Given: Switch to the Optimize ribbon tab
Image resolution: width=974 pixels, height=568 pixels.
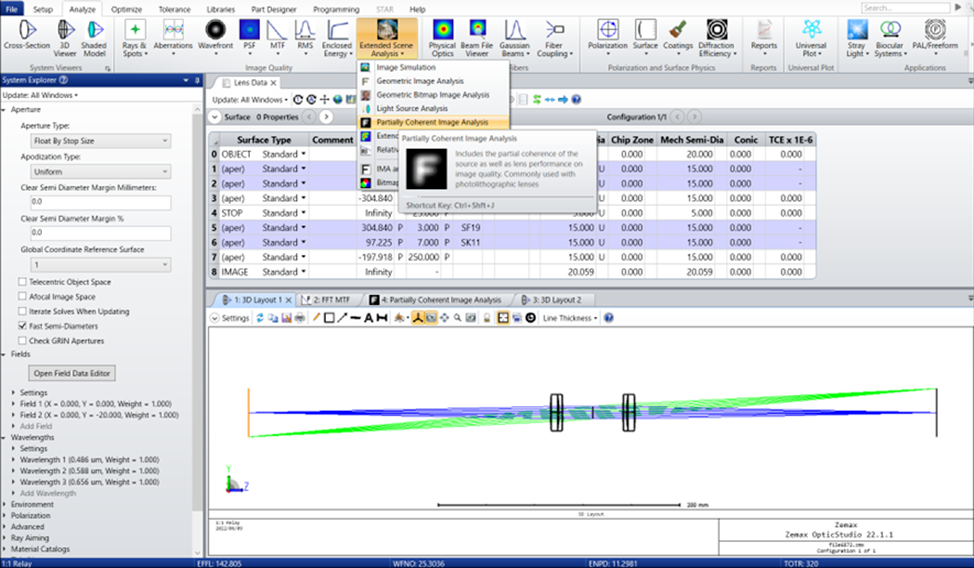Looking at the screenshot, I should click(x=126, y=9).
